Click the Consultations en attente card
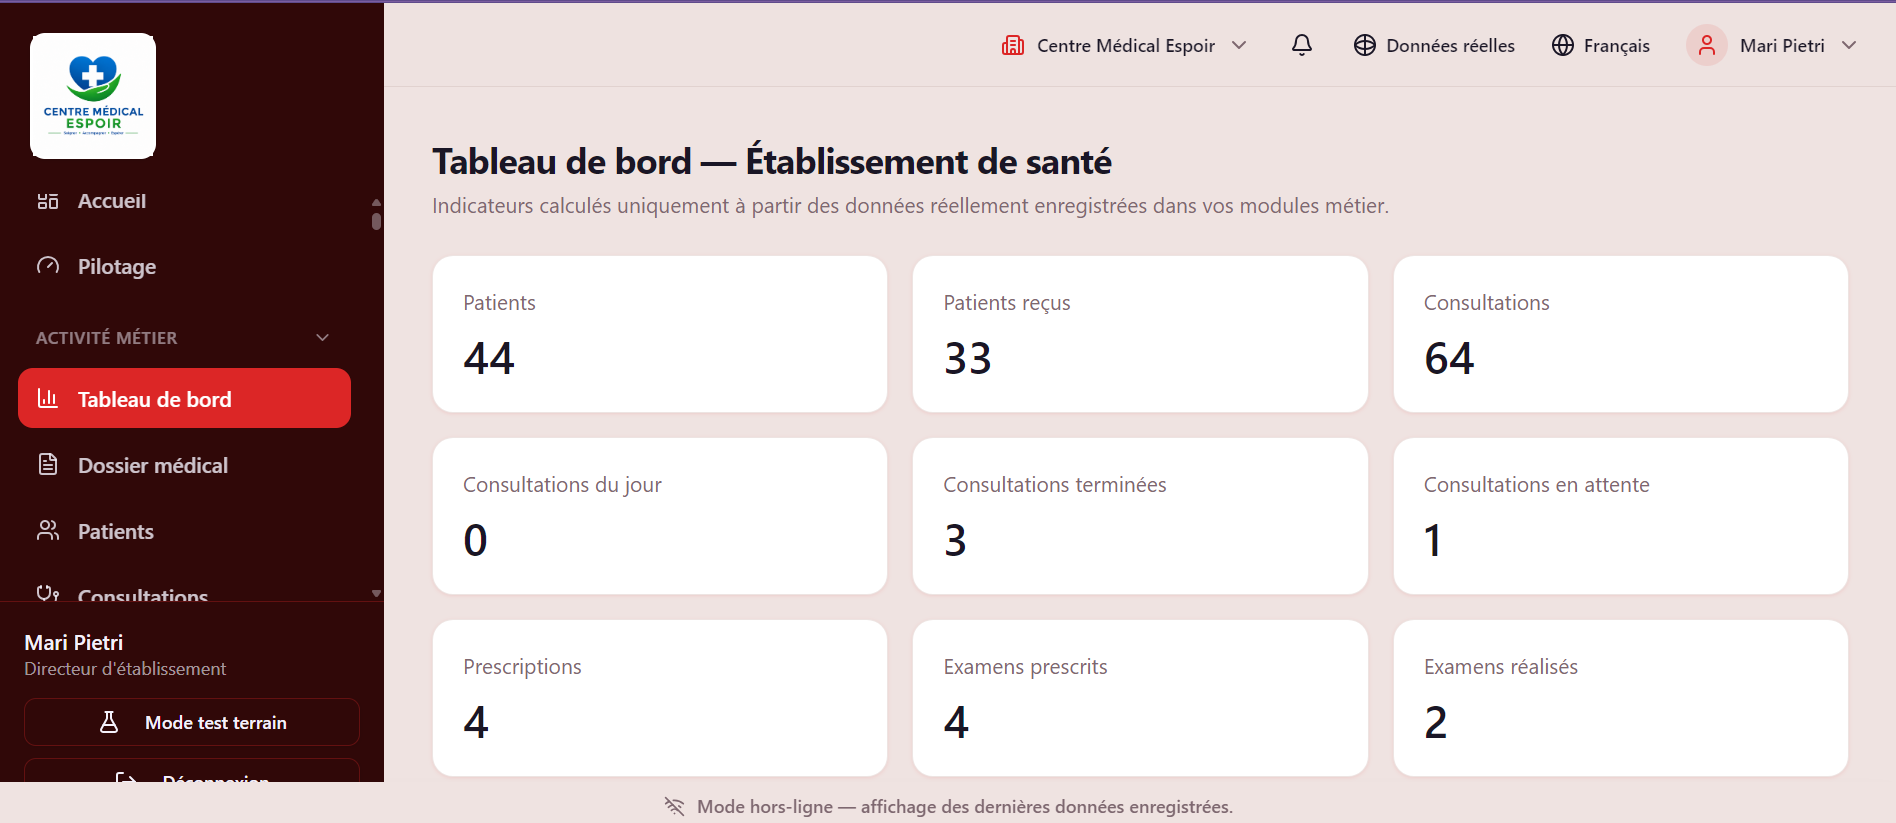The width and height of the screenshot is (1896, 823). pyautogui.click(x=1620, y=516)
